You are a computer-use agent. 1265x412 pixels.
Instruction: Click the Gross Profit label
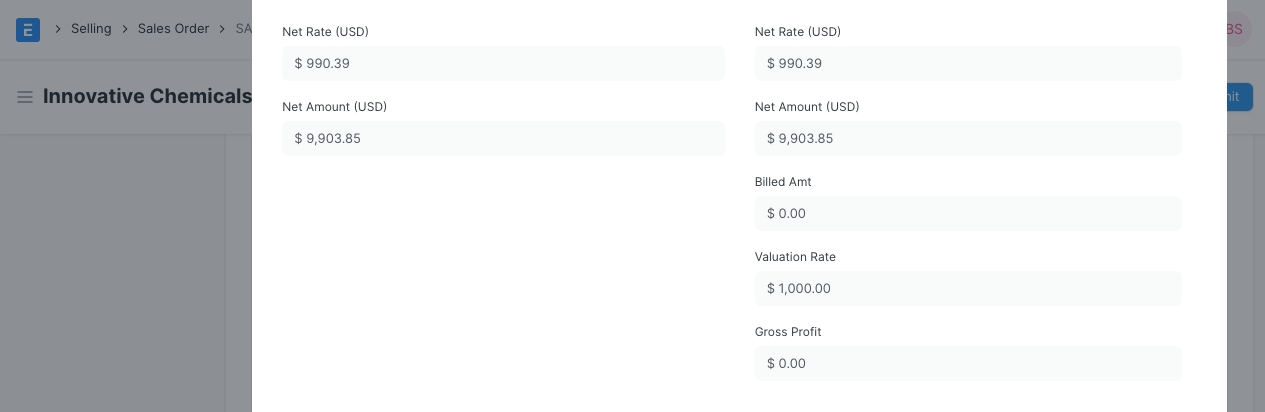click(788, 332)
